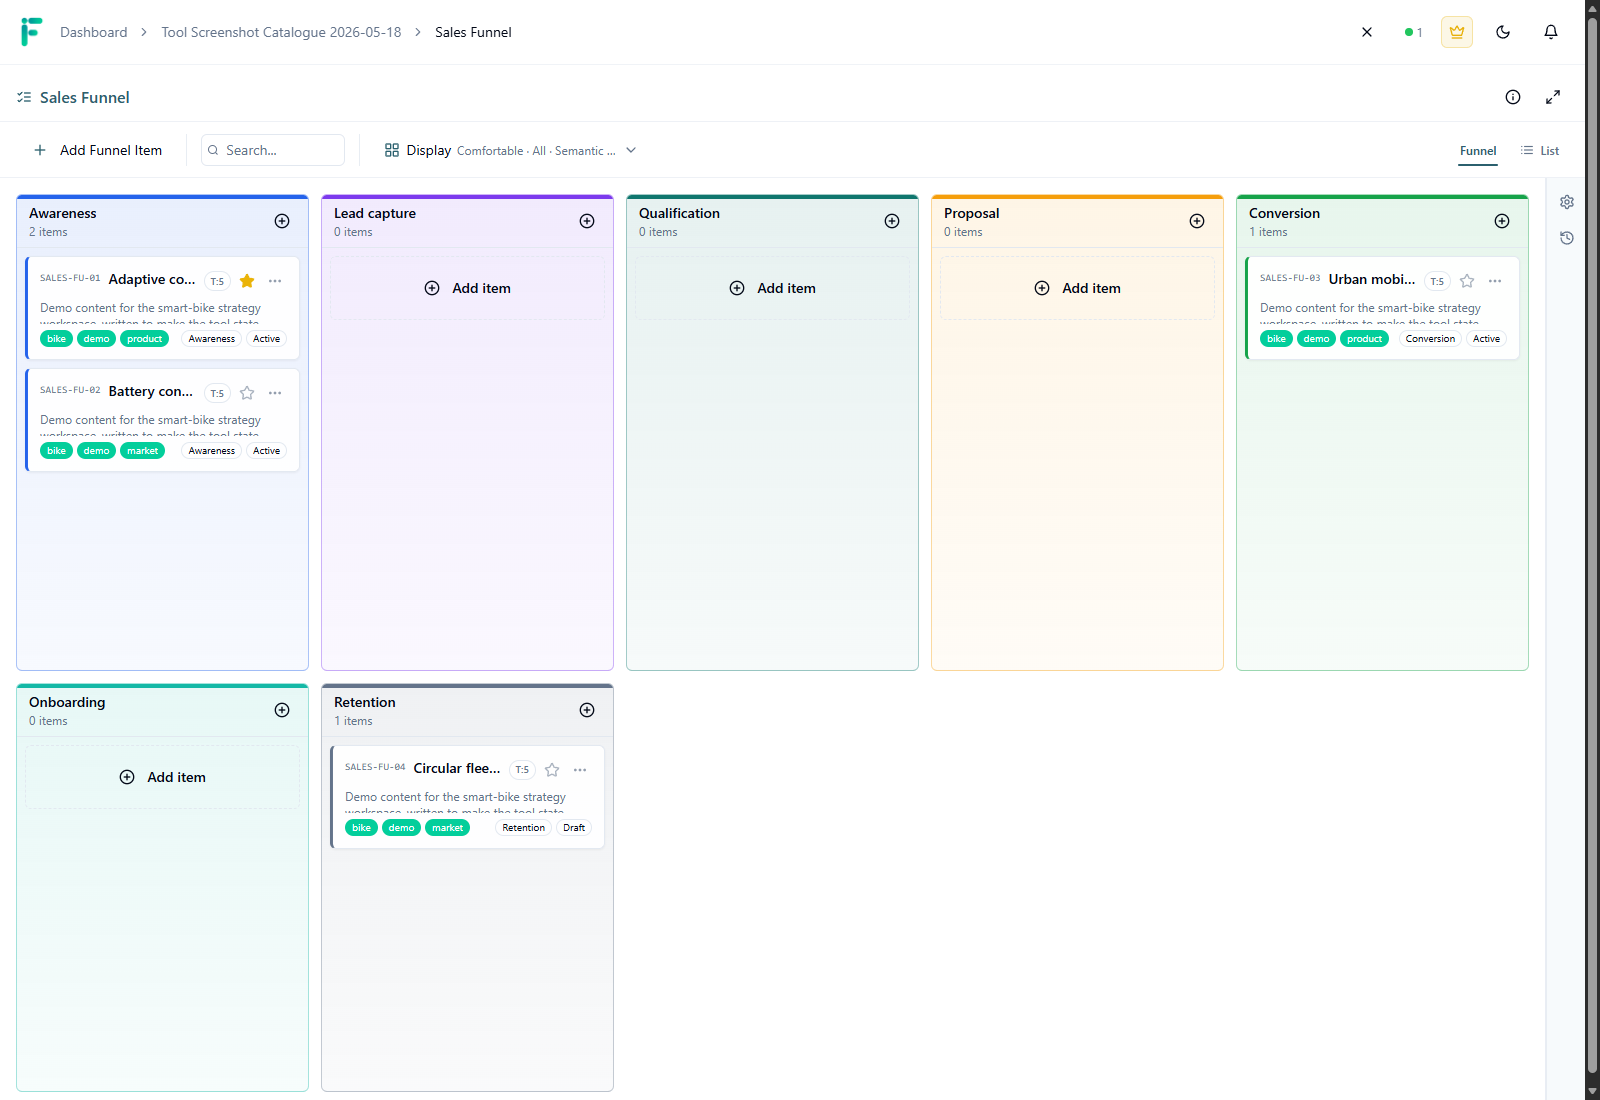
Task: Star the Circular flee... card
Action: (552, 770)
